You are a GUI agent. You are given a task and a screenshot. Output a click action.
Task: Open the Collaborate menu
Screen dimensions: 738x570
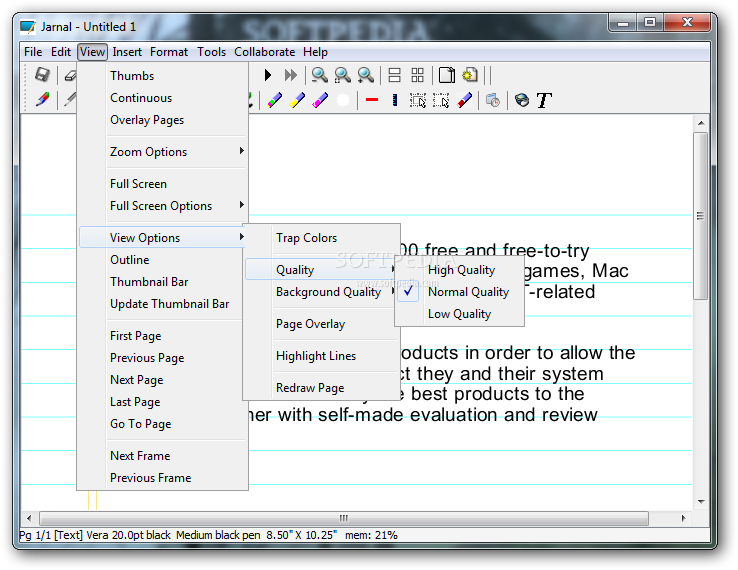[265, 52]
